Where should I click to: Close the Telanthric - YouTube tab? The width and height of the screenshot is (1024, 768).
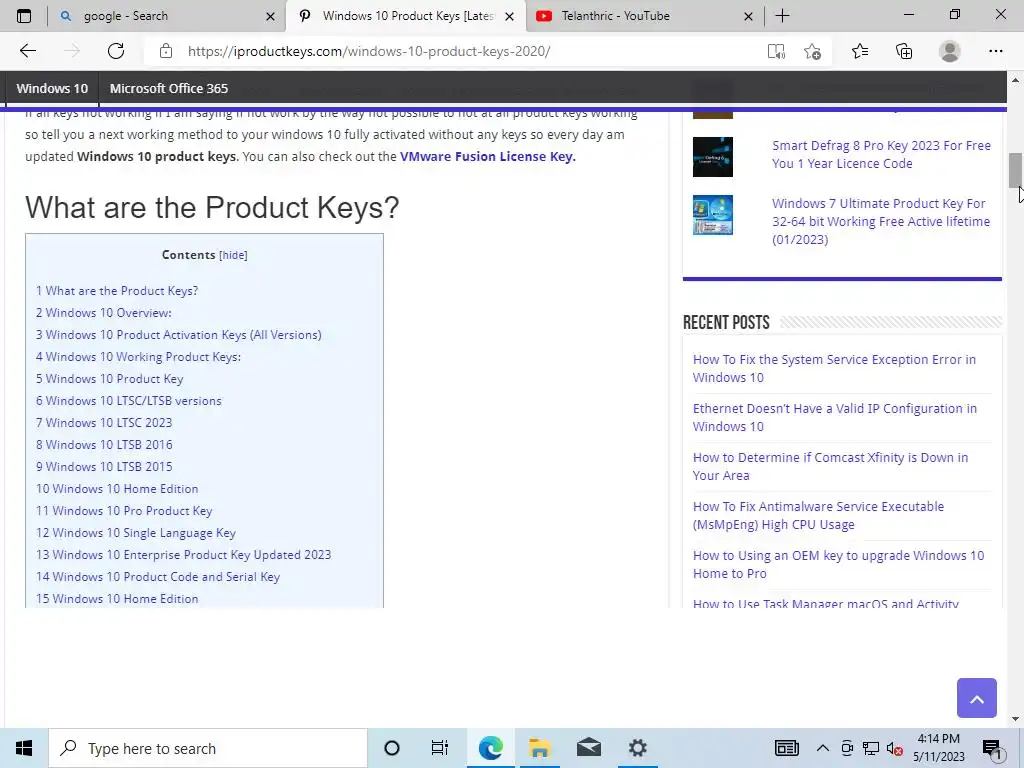pos(748,16)
